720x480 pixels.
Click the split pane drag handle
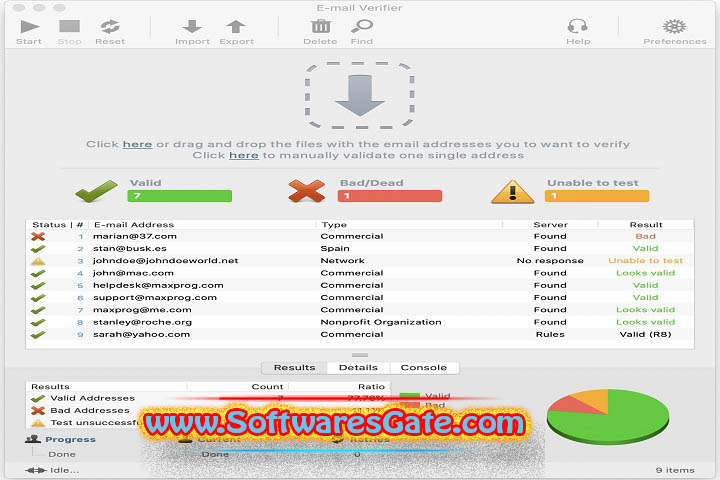pos(360,355)
